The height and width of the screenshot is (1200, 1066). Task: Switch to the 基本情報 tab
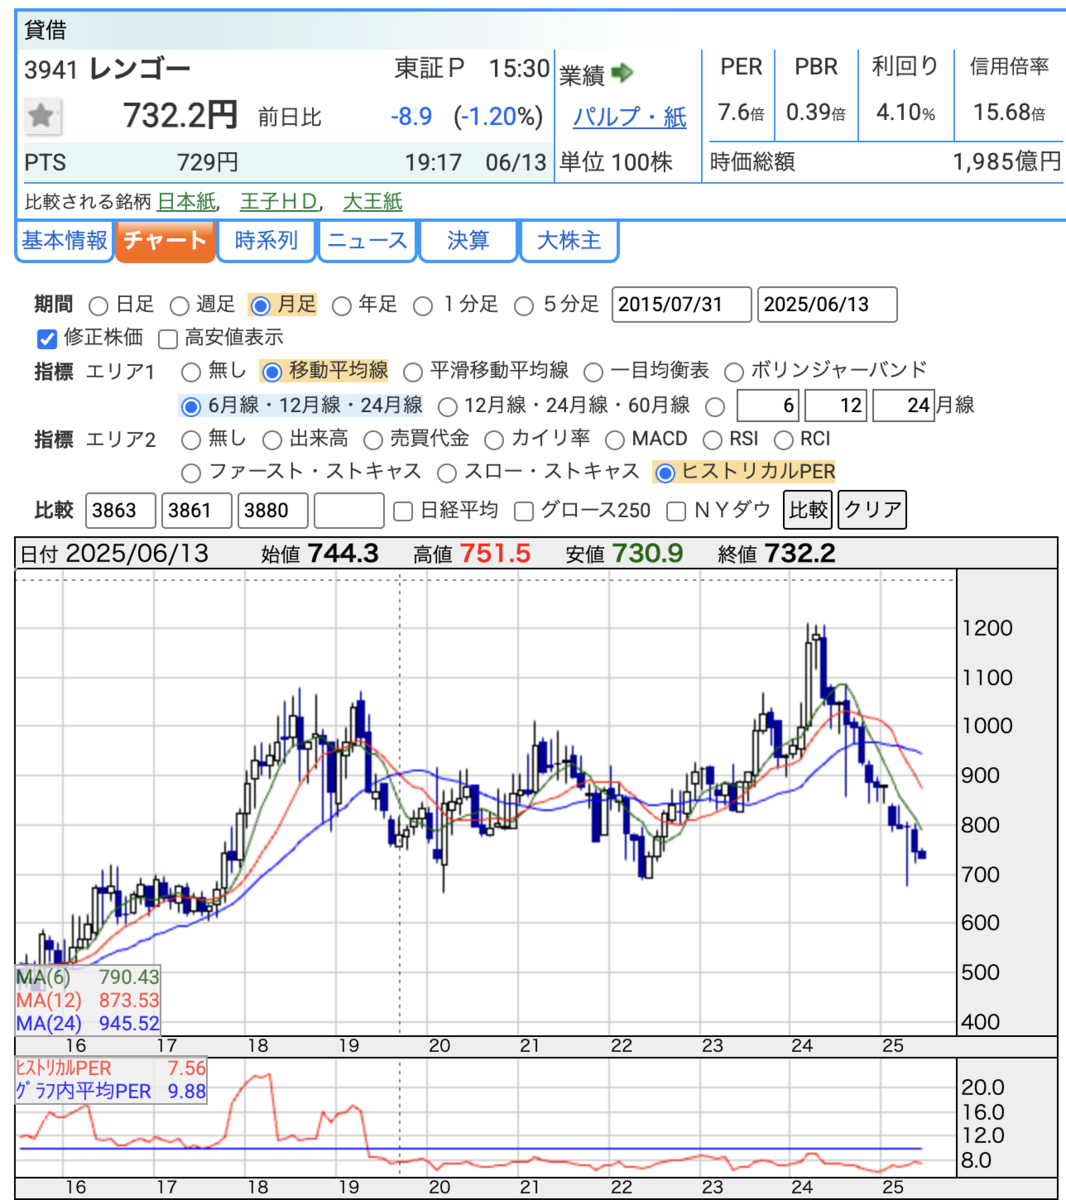(x=64, y=241)
